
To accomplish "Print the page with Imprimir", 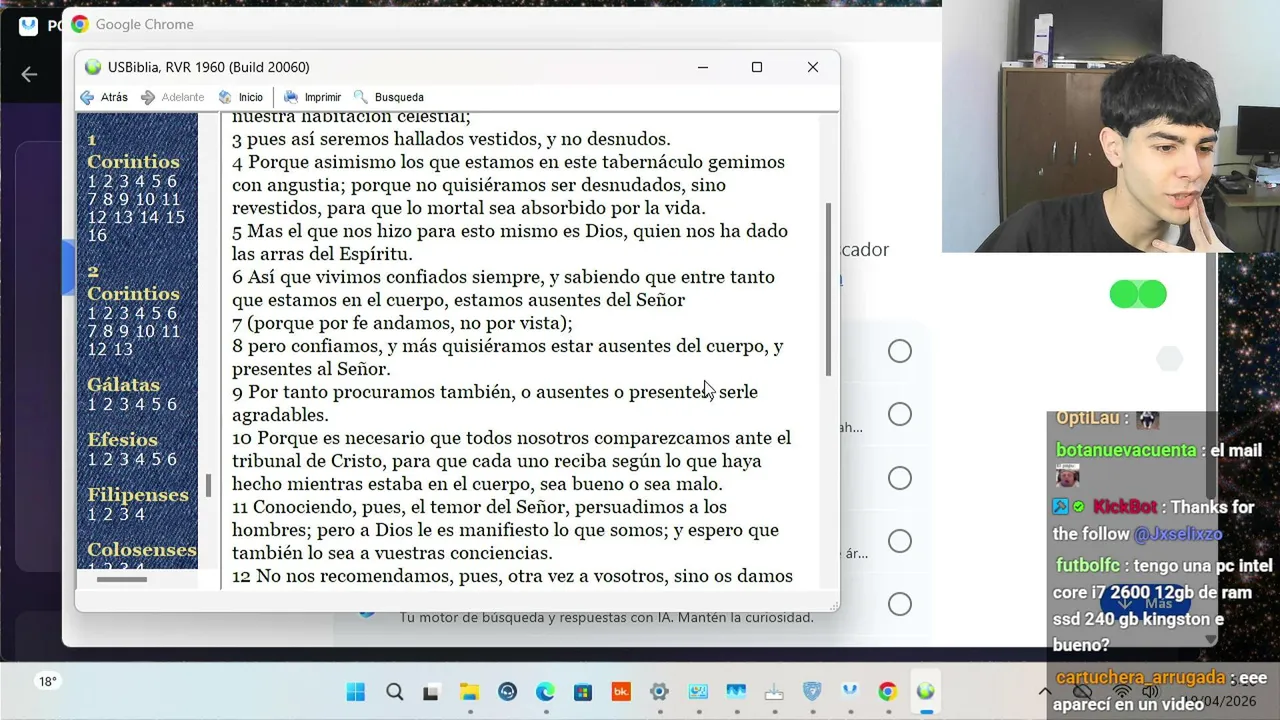I will 313,97.
